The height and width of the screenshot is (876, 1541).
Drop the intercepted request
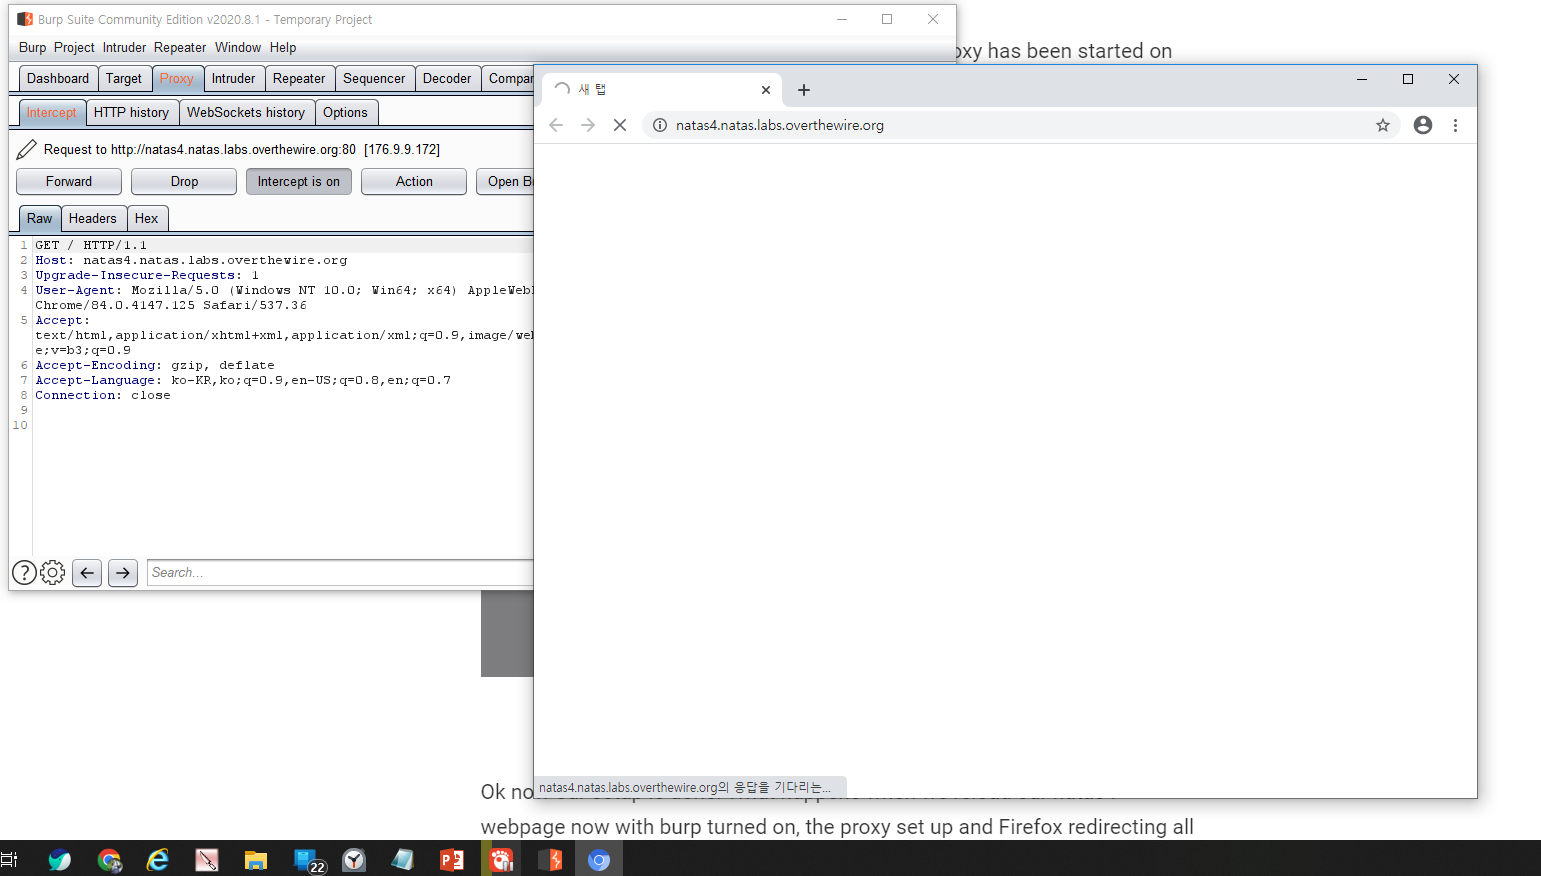pyautogui.click(x=184, y=182)
